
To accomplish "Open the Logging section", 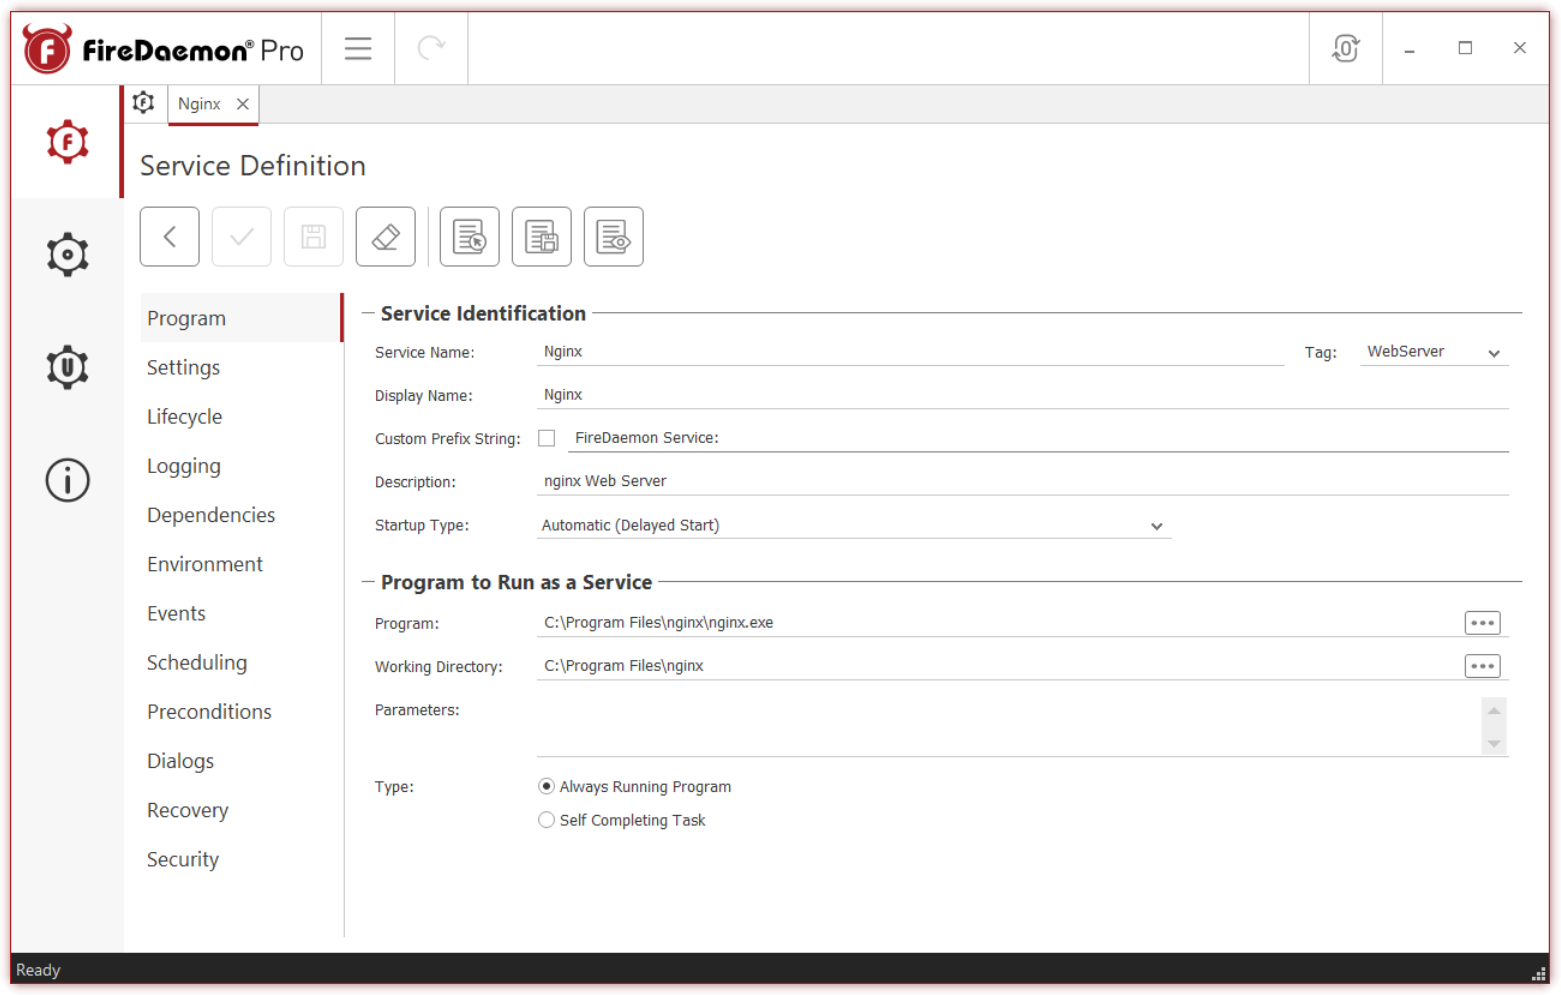I will 240,466.
